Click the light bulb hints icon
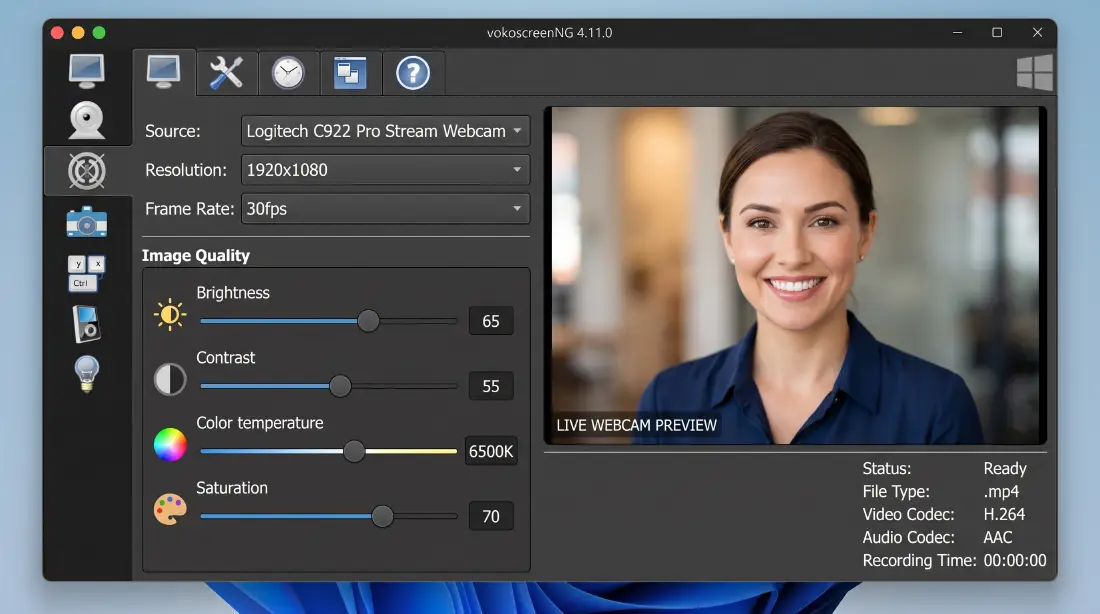The width and height of the screenshot is (1100, 614). point(87,373)
